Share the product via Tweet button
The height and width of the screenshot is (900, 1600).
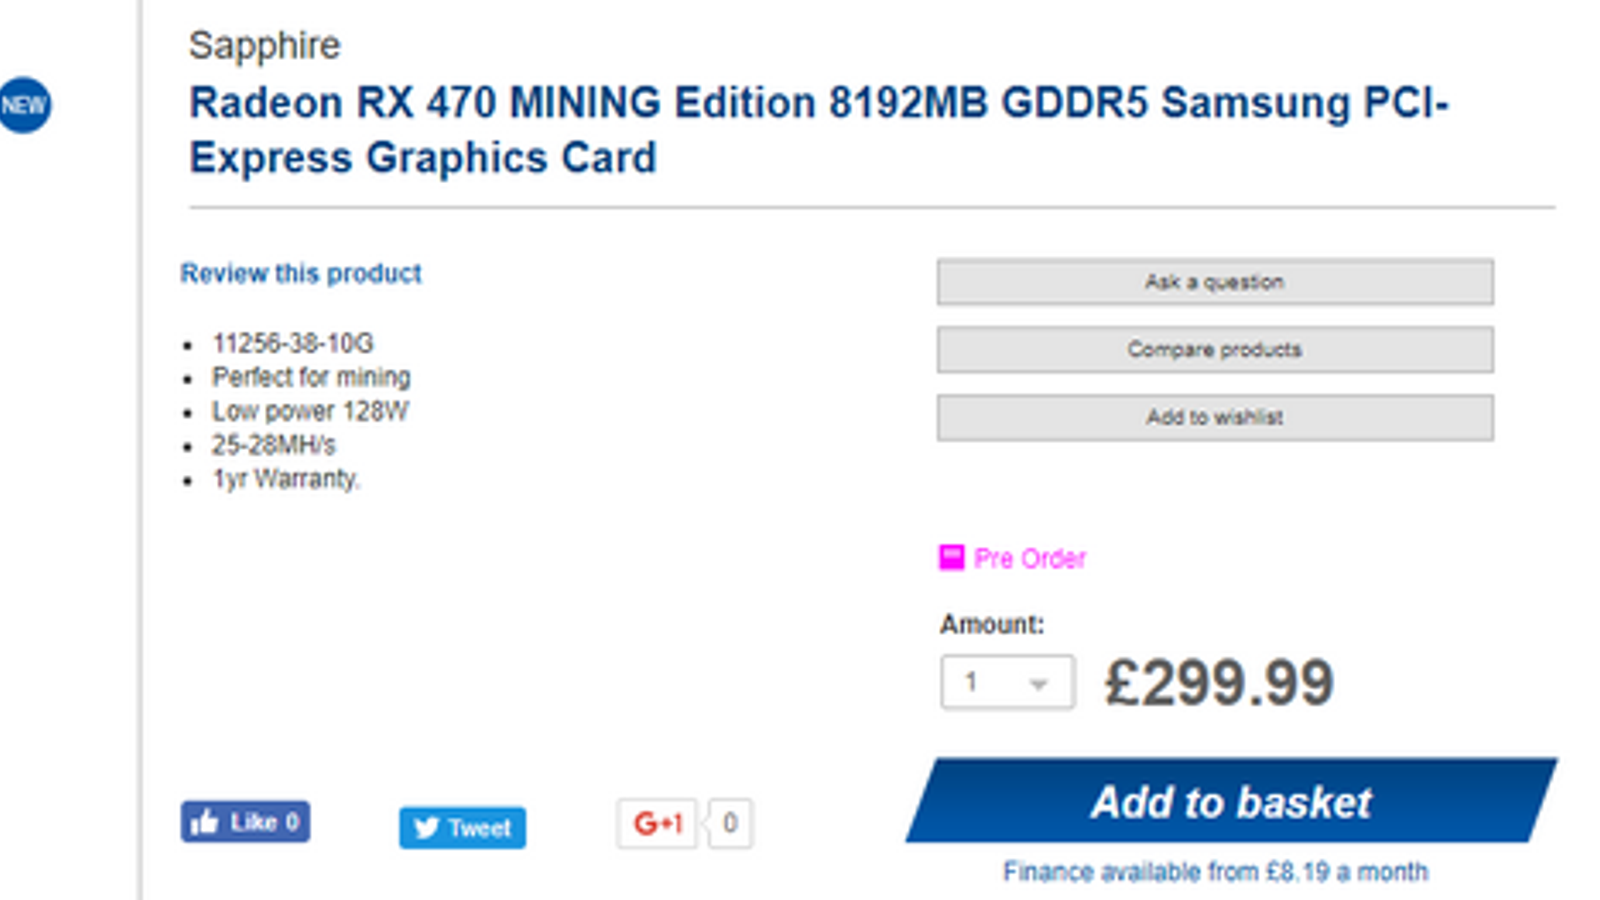[462, 828]
